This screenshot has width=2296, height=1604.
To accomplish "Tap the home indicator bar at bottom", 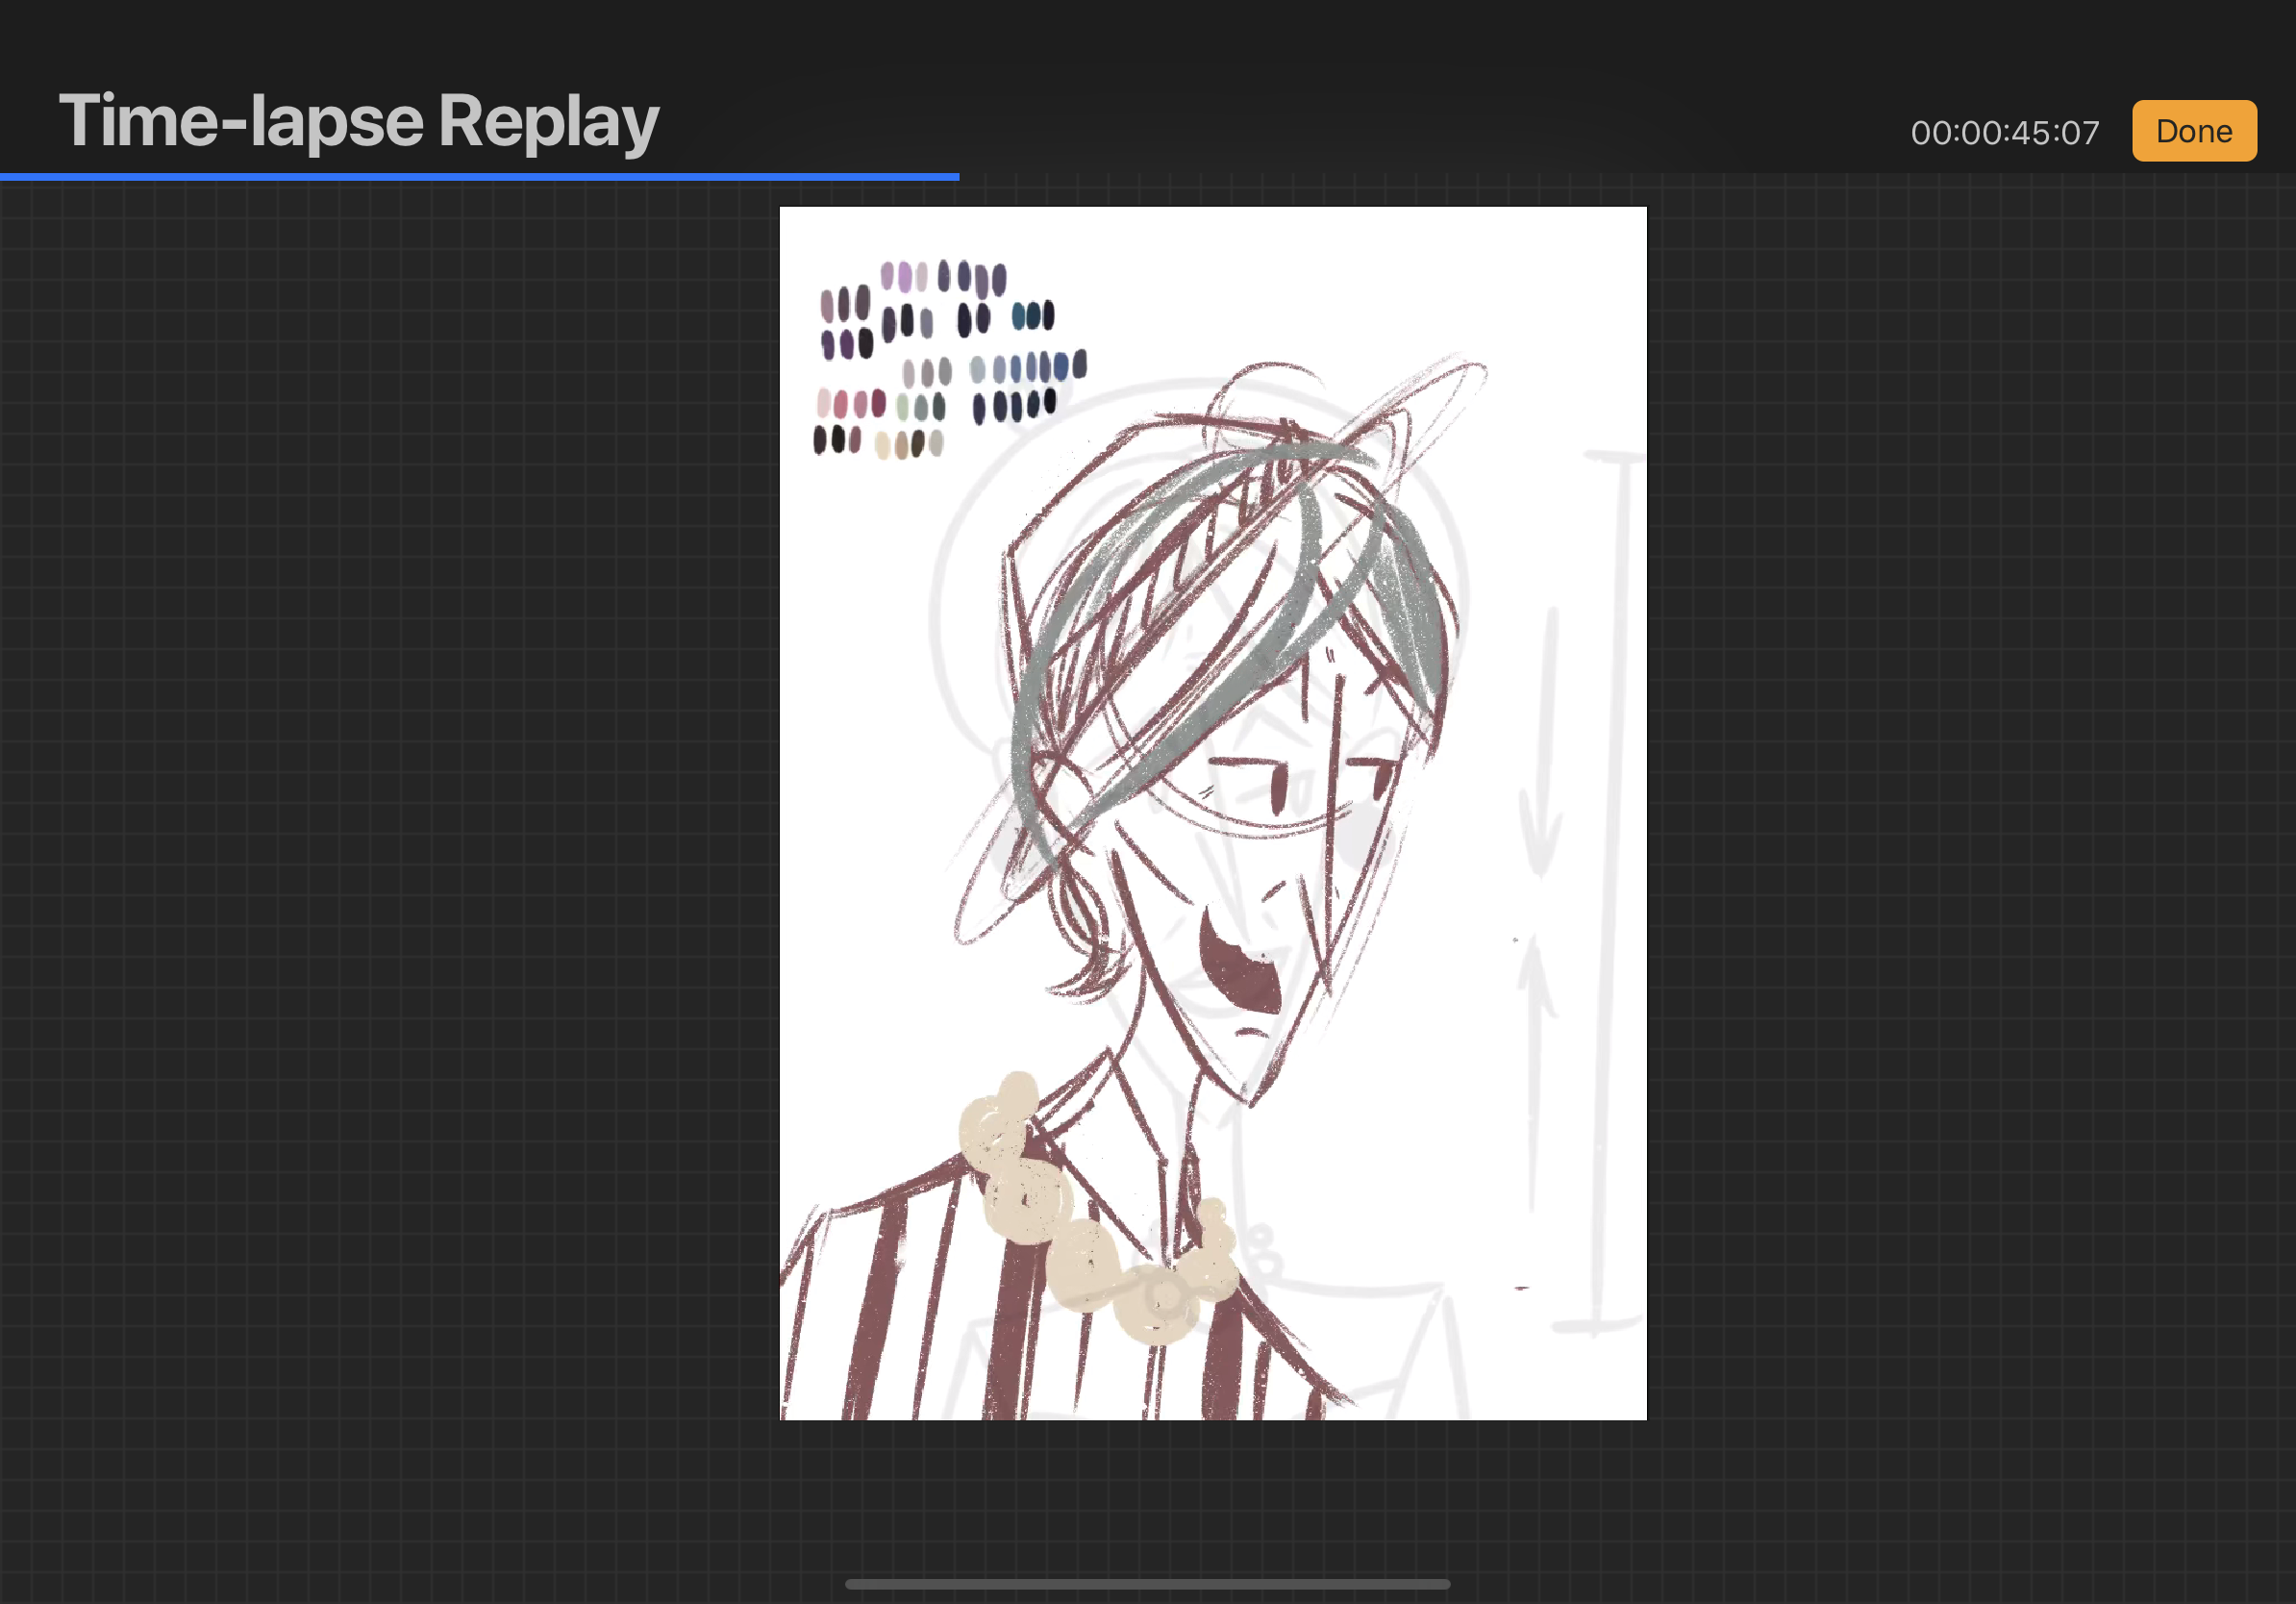I will pyautogui.click(x=1148, y=1584).
